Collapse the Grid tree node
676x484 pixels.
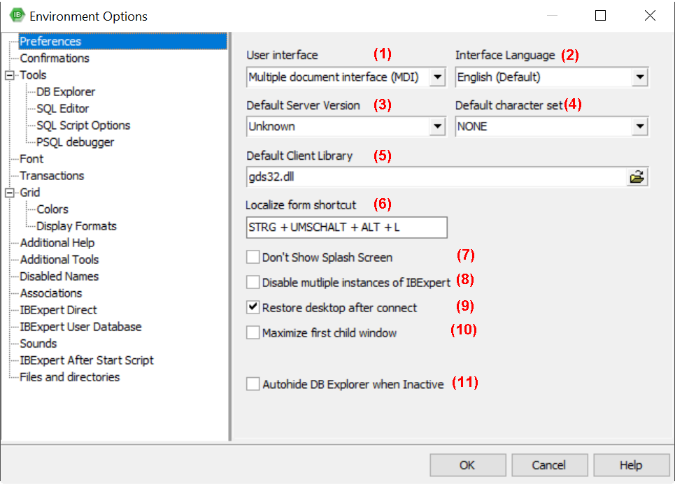(10, 193)
